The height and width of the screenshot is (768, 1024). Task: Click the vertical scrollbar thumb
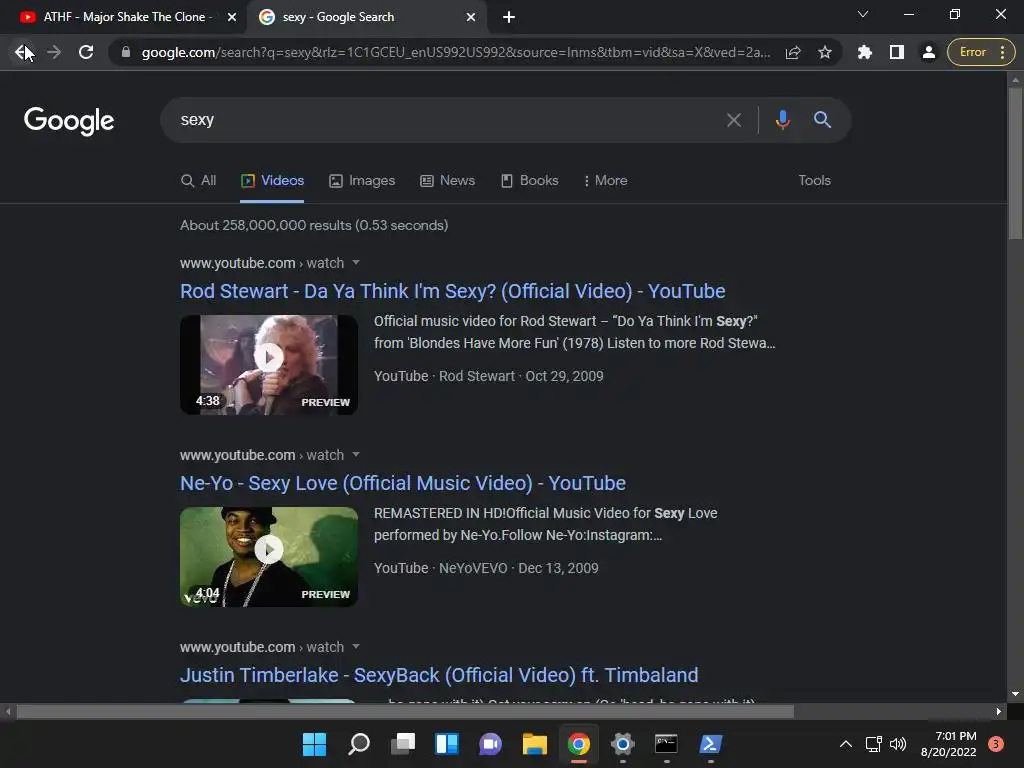(1015, 163)
